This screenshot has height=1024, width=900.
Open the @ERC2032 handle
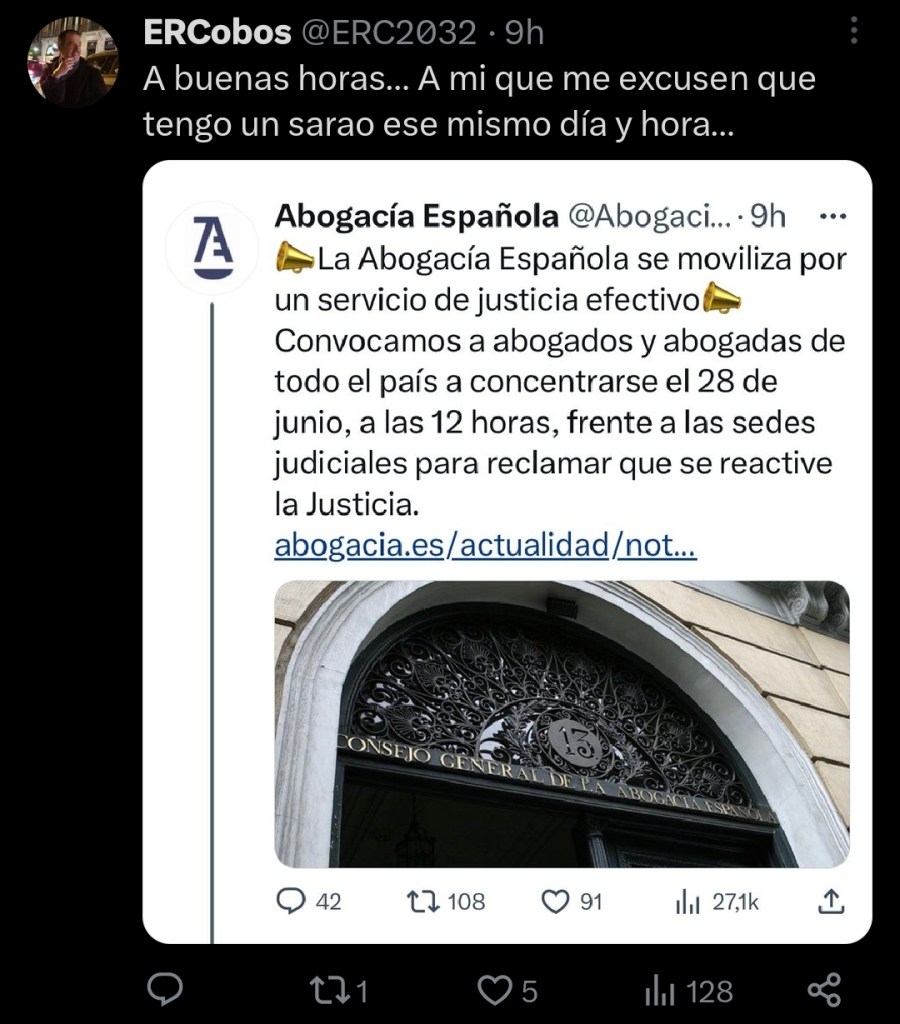[388, 32]
